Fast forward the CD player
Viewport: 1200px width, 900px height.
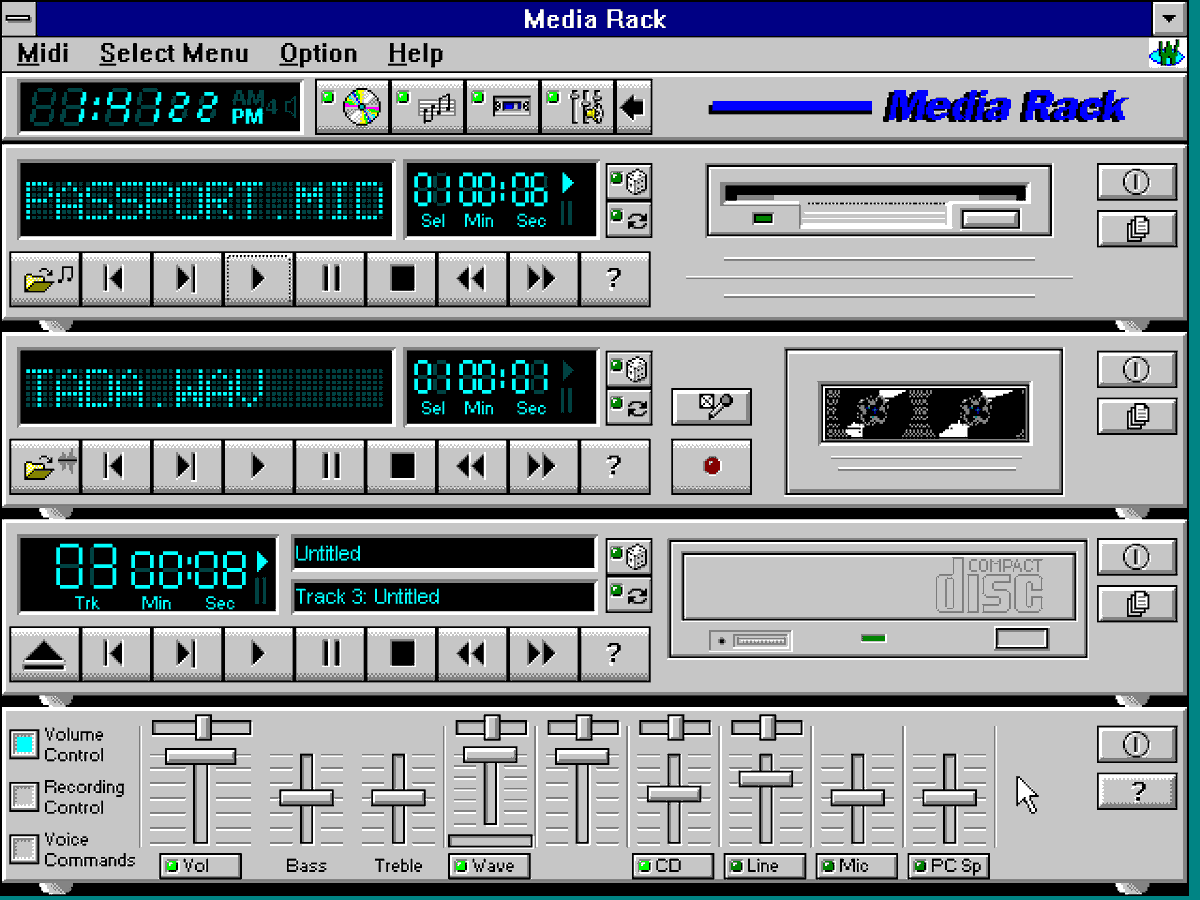(x=543, y=654)
